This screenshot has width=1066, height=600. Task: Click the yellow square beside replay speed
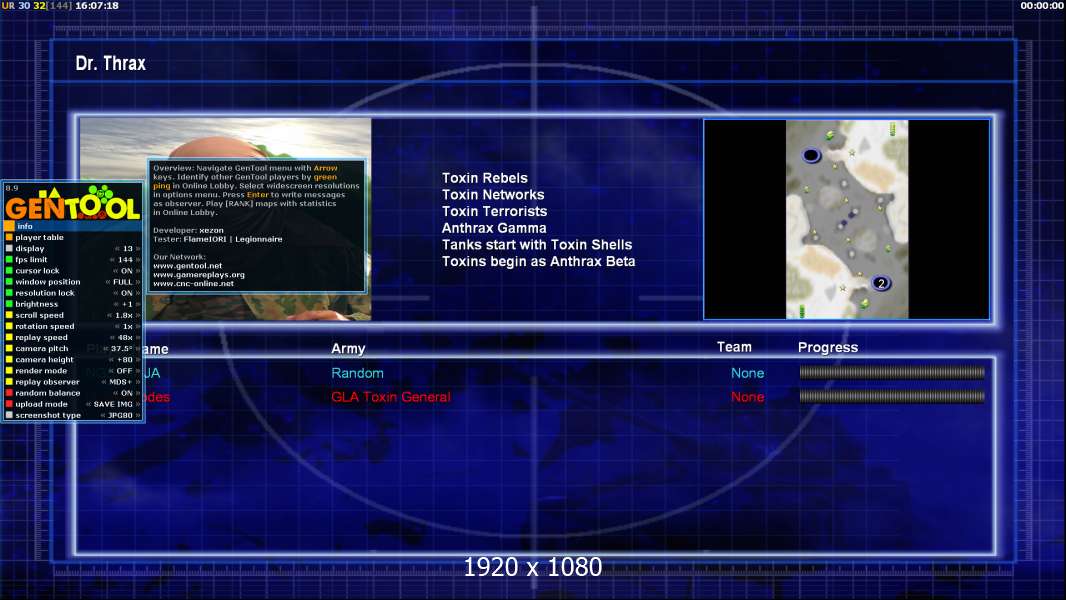pyautogui.click(x=9, y=337)
